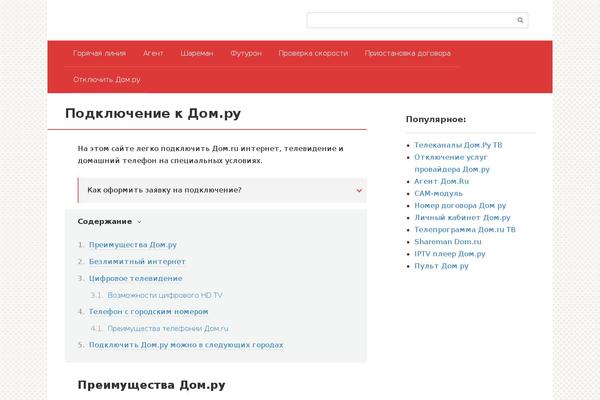Jump to Цифровое телевидение section
The image size is (600, 400).
pos(135,278)
